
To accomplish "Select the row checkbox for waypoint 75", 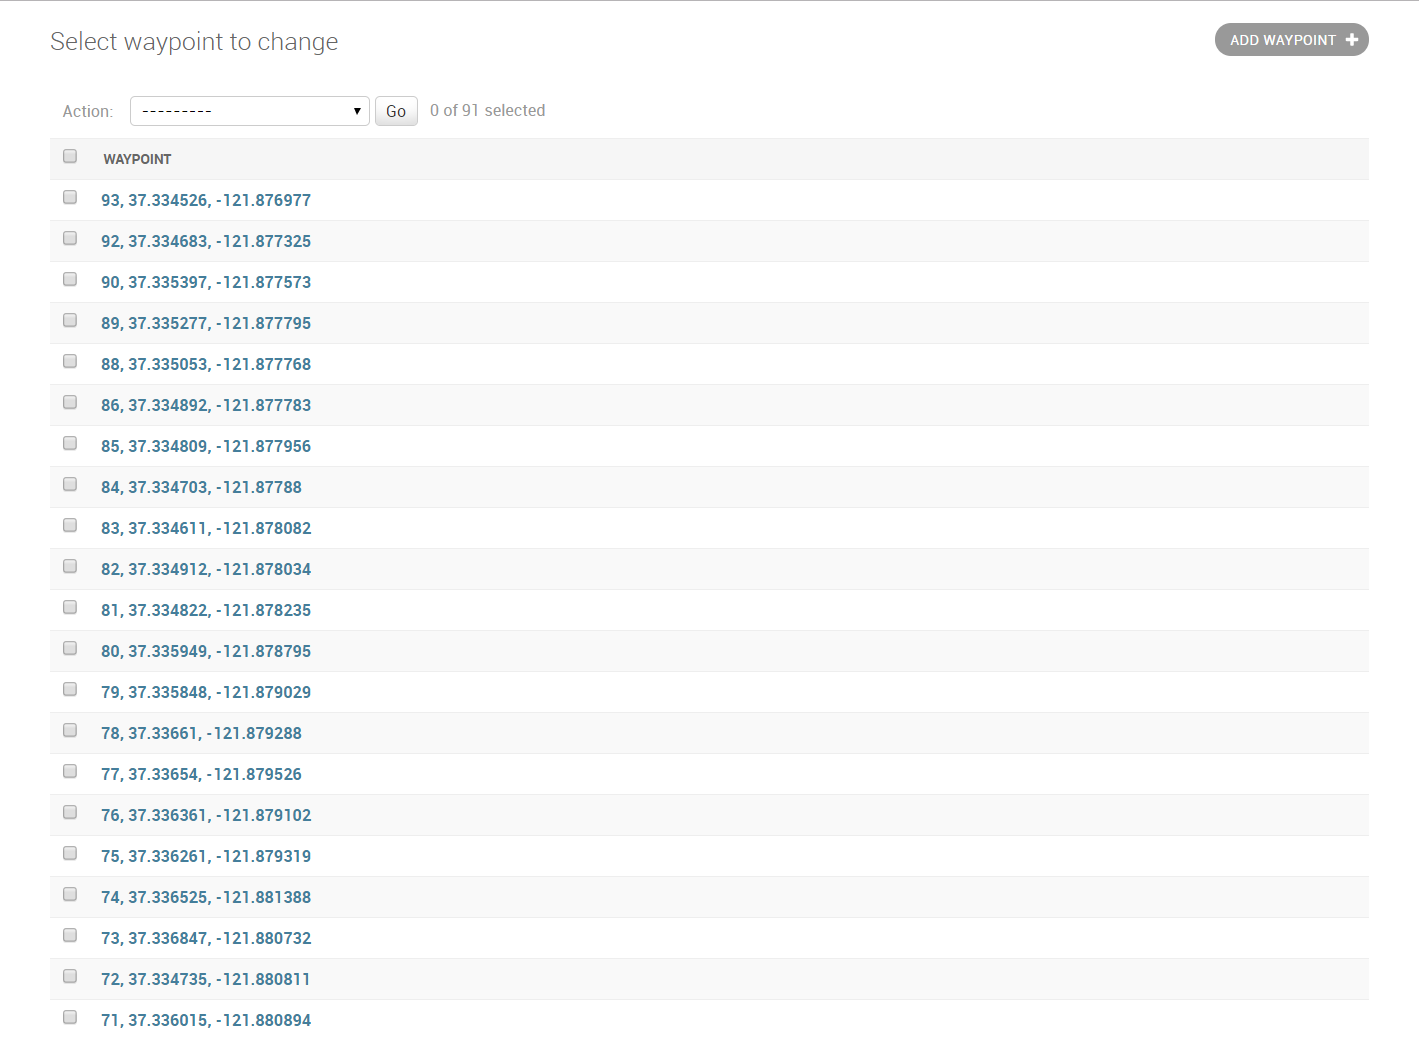I will pos(70,853).
